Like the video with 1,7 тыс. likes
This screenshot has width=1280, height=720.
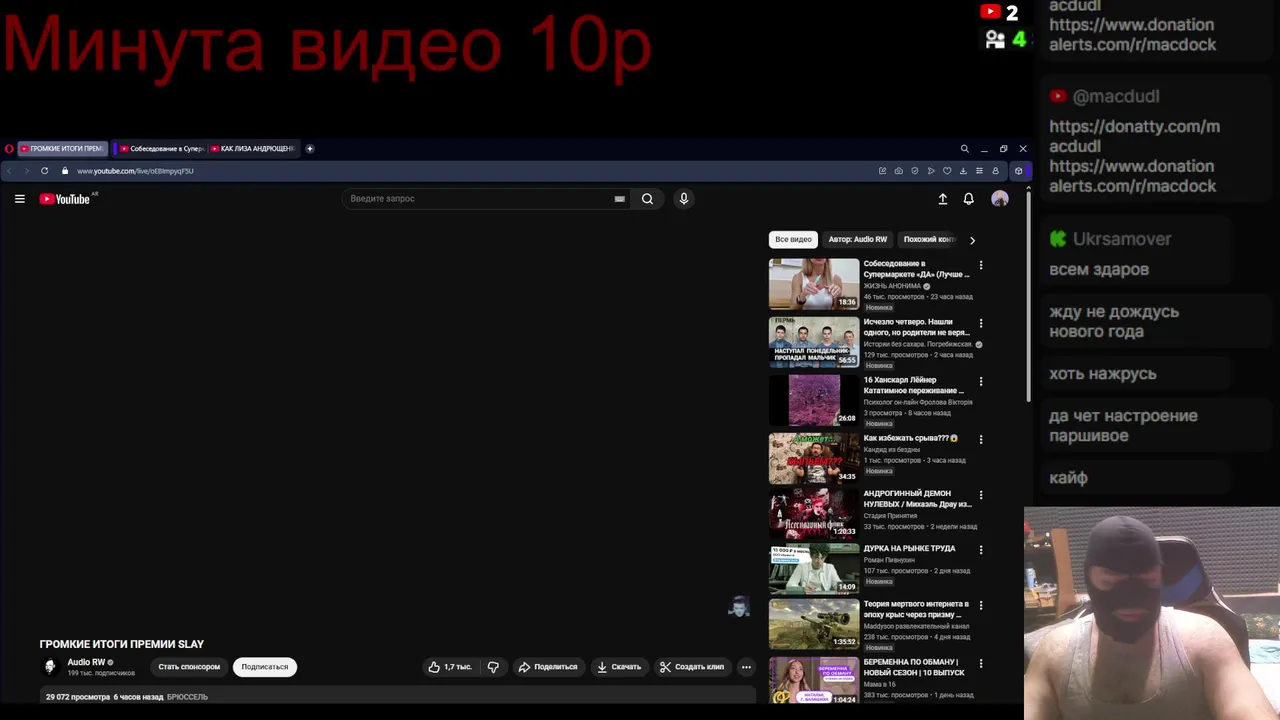click(450, 667)
